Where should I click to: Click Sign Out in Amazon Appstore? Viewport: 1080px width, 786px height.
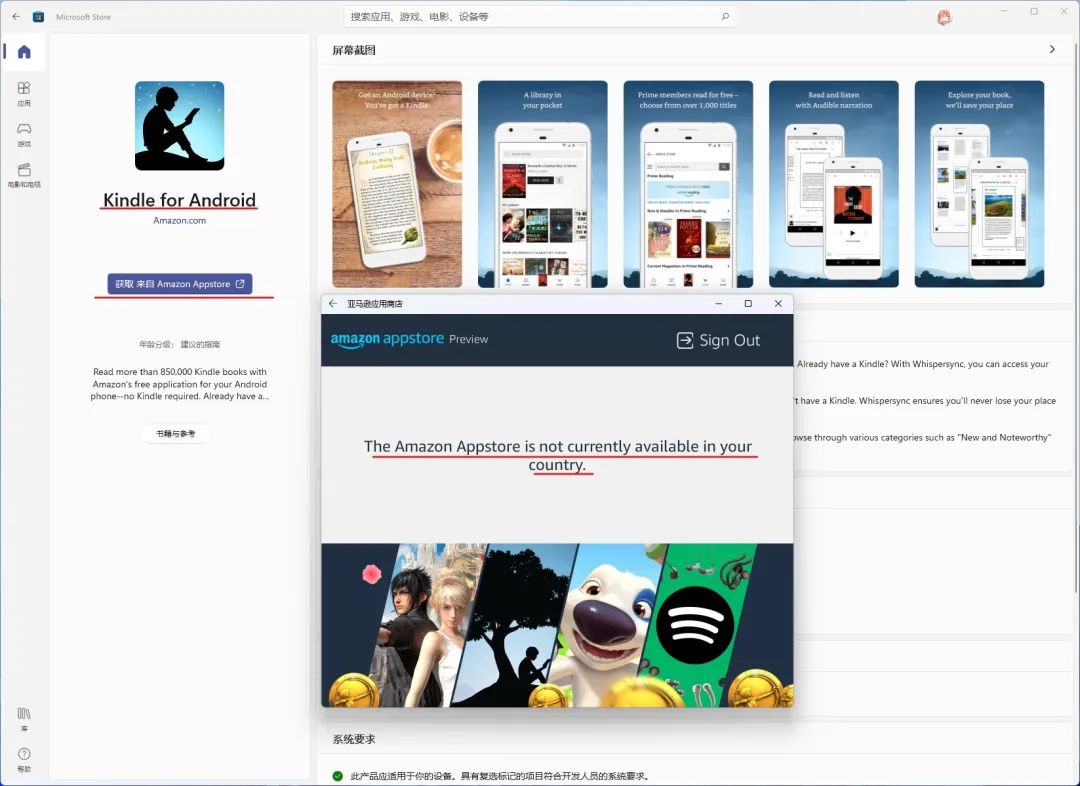pos(718,340)
